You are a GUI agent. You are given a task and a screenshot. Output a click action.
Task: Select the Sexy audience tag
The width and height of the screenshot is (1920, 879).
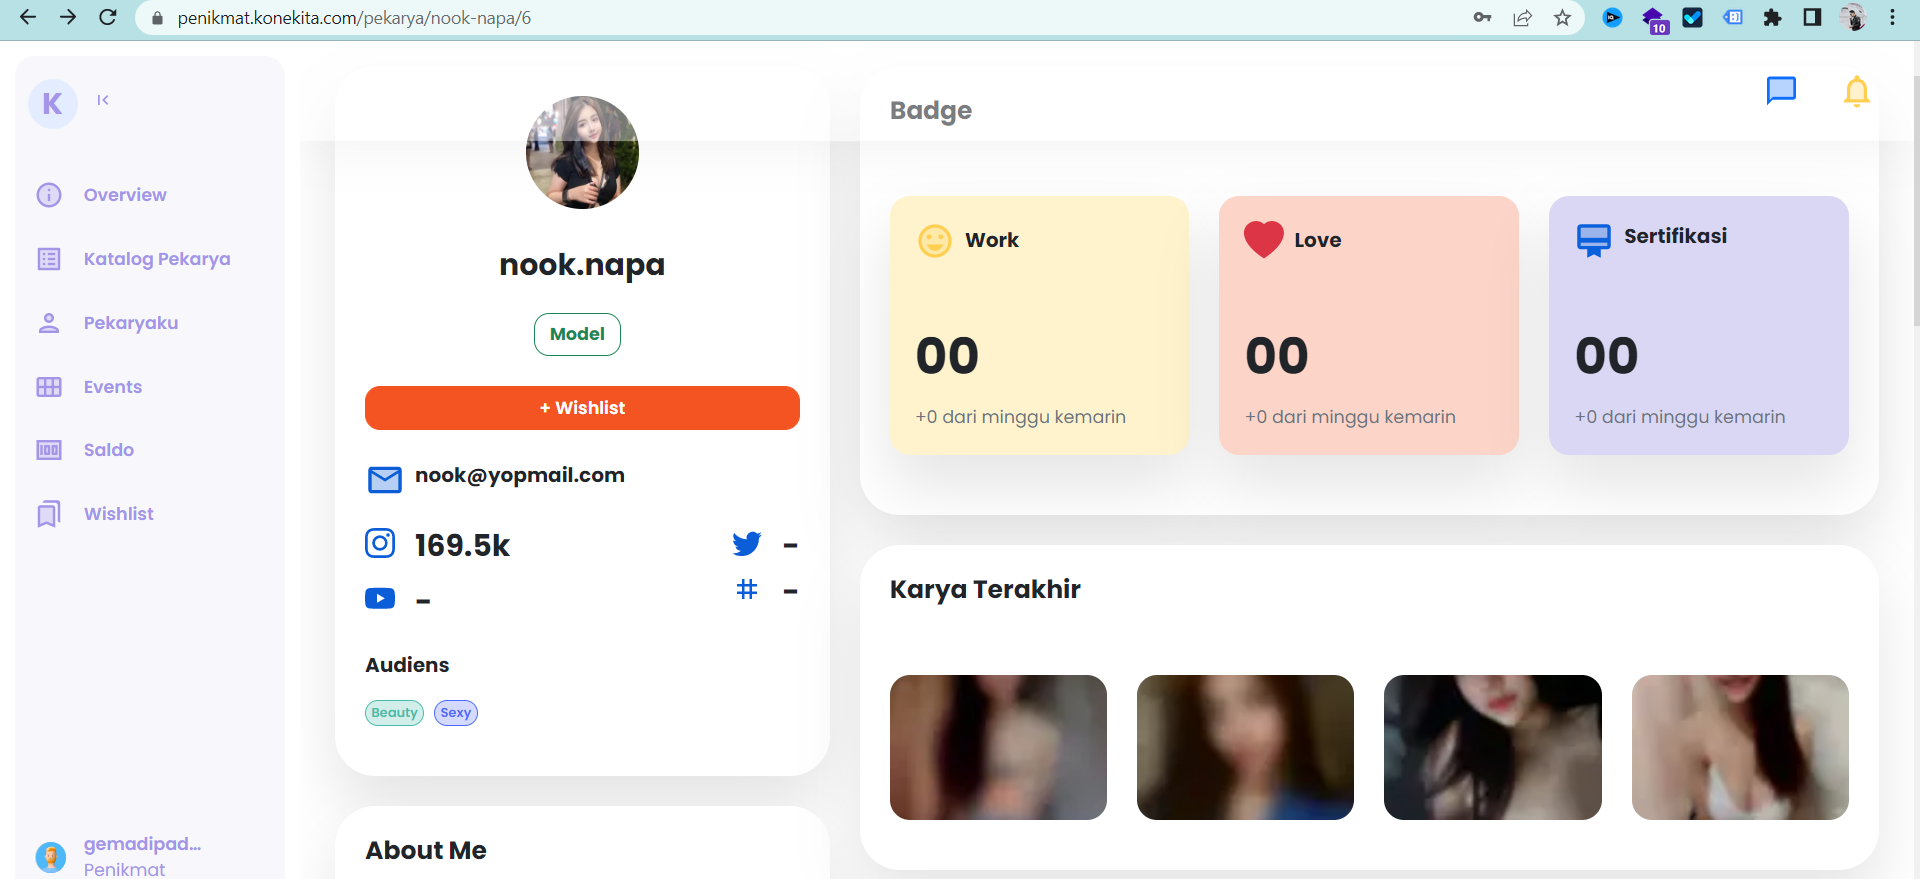(x=456, y=713)
